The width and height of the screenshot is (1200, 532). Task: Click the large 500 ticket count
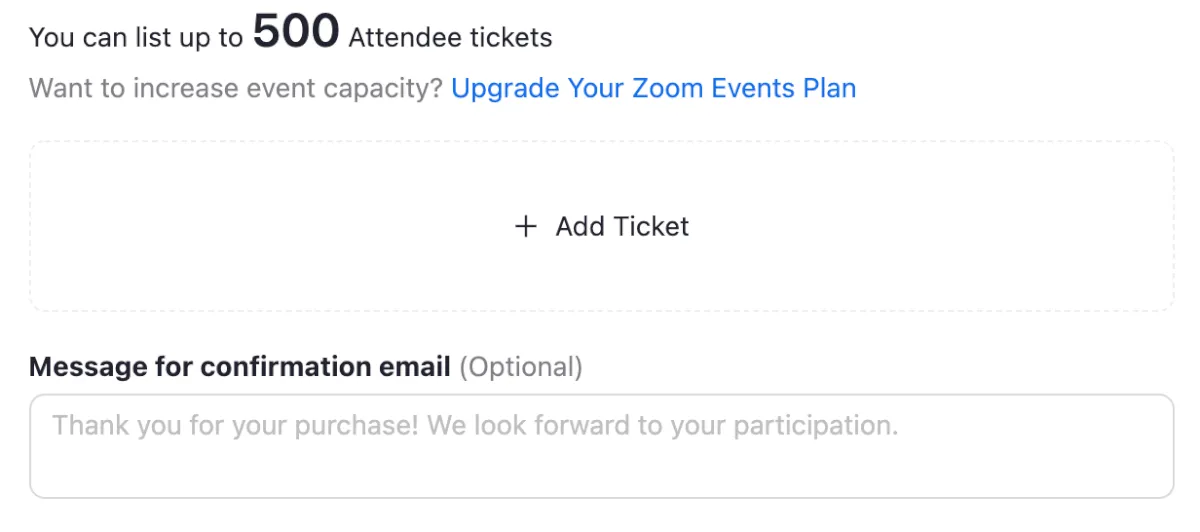coord(296,32)
